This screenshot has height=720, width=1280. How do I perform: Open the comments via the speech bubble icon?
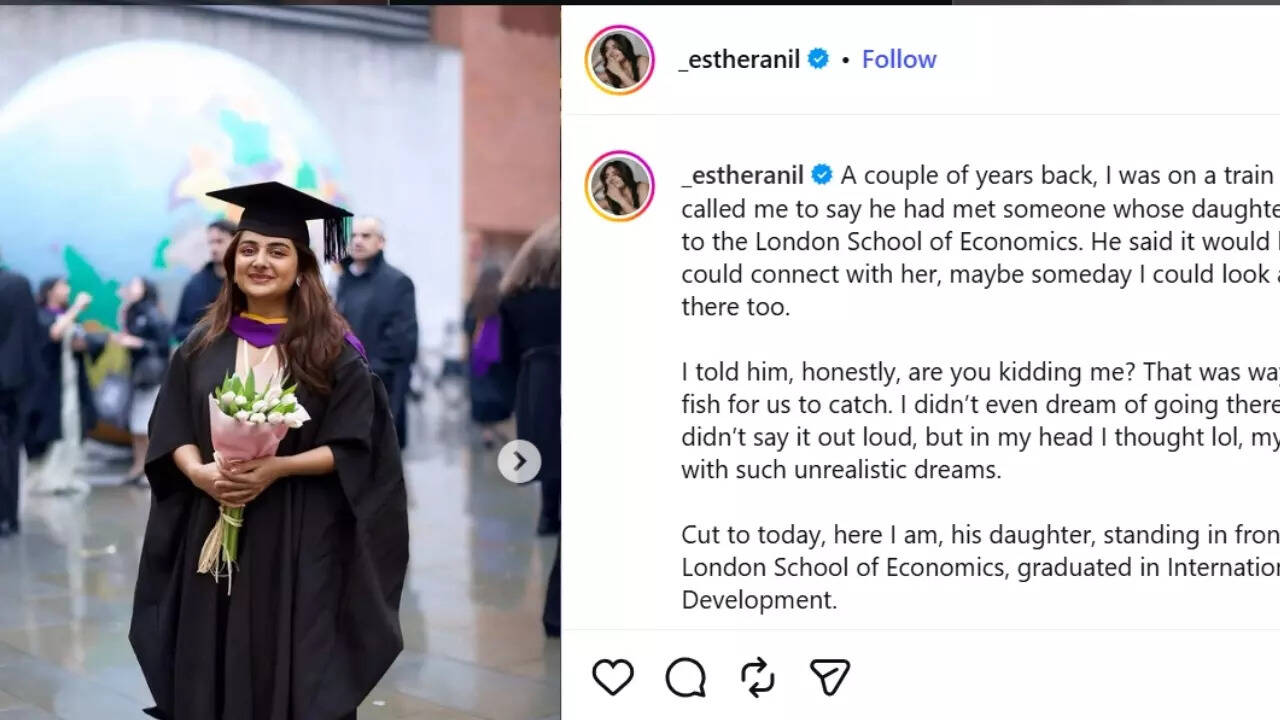[x=683, y=677]
